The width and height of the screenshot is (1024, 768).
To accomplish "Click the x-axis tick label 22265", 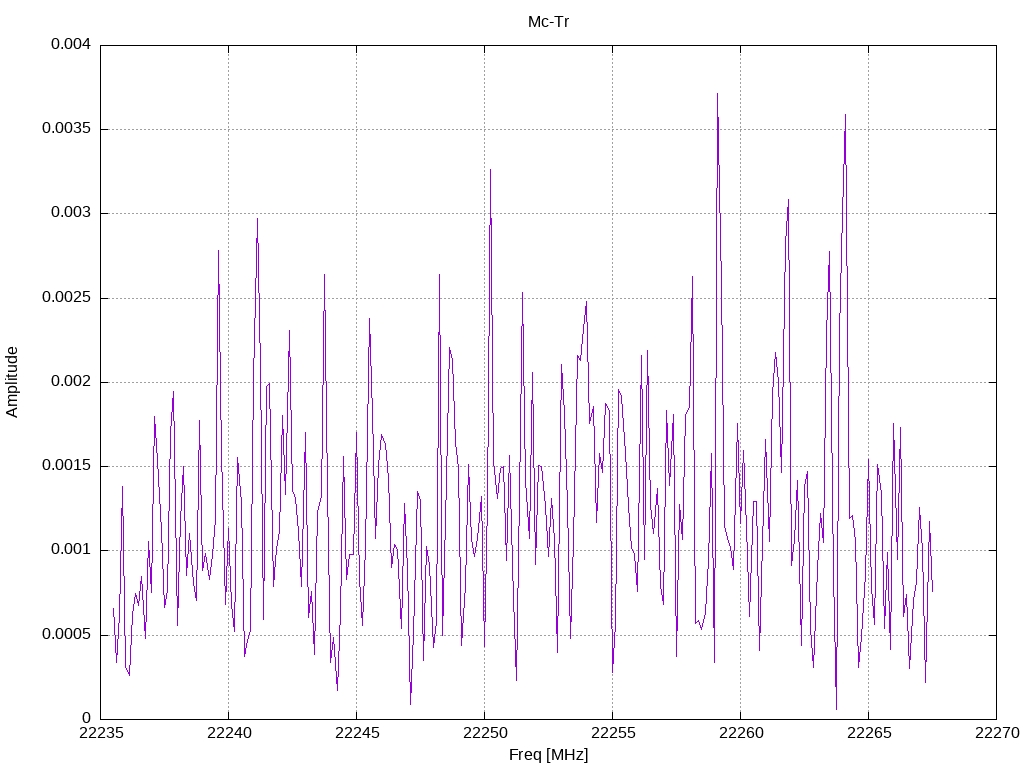I will click(869, 733).
